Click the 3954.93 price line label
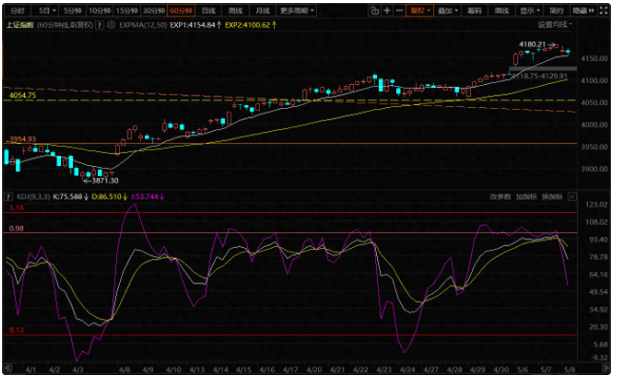Viewport: 619px width, 379px height. 23,139
